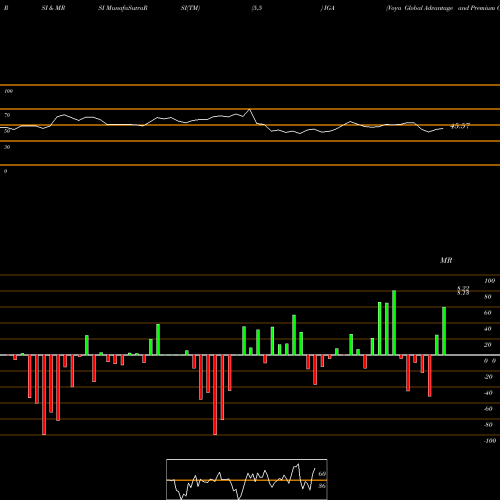Click the '-40' label on MR axis
Viewport: 500px width, 500px height.
(x=488, y=393)
